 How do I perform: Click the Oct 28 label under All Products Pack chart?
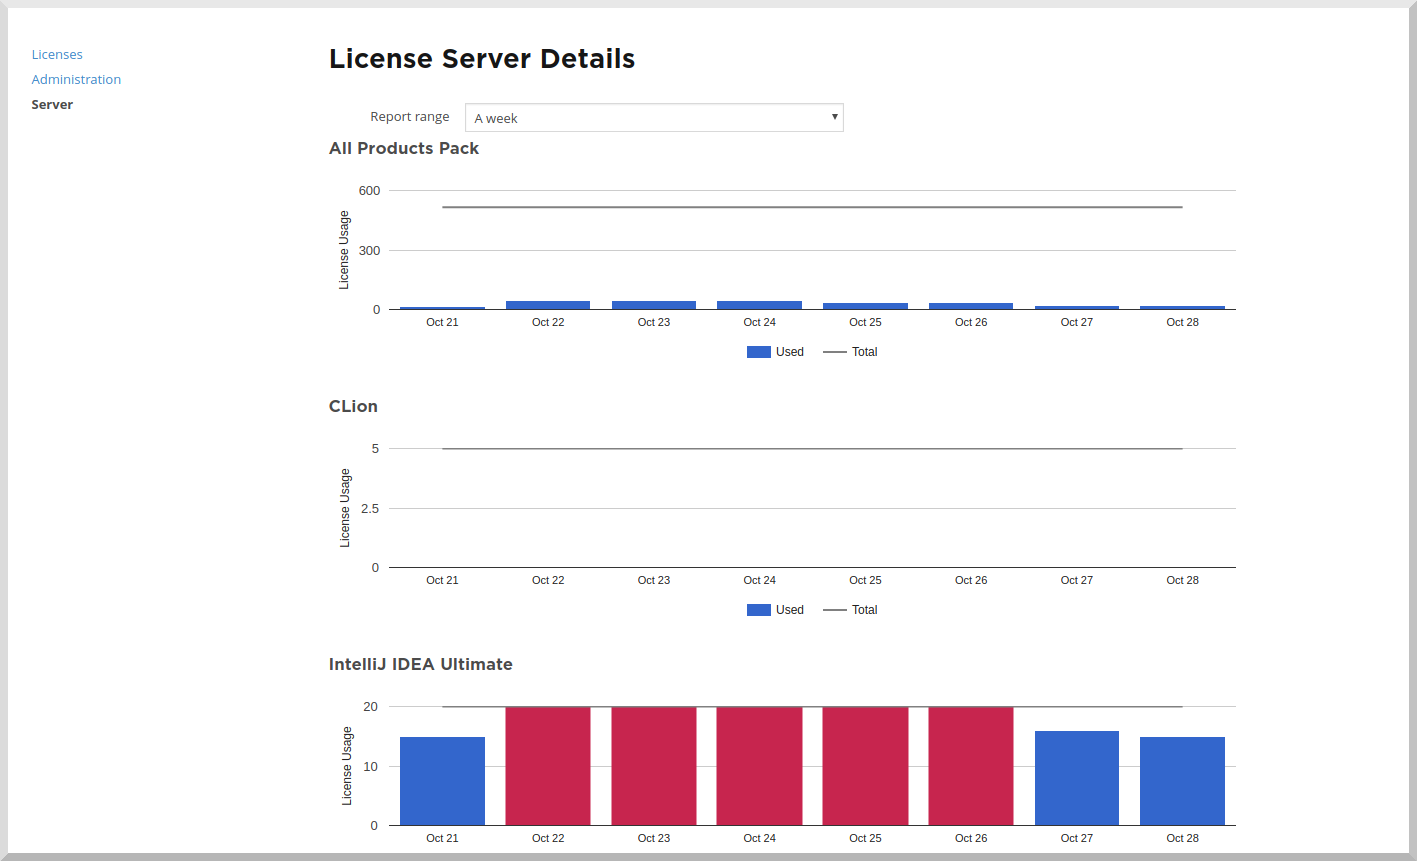[1182, 322]
